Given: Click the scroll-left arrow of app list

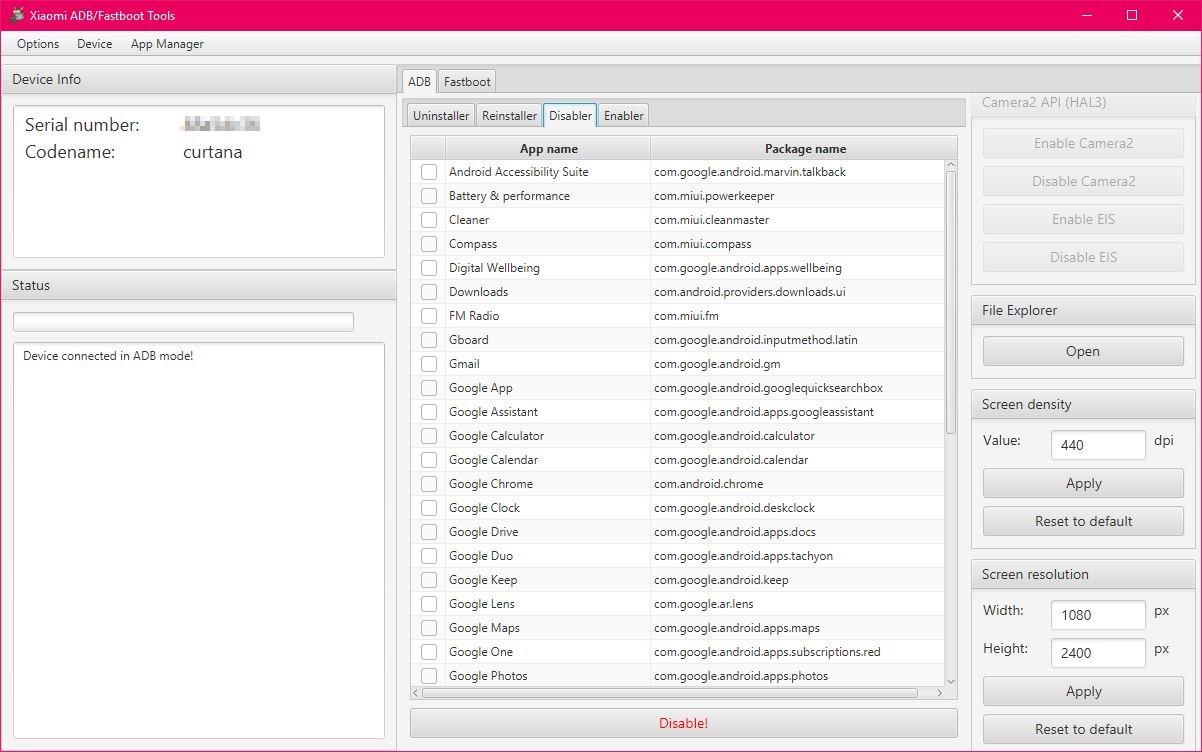Looking at the screenshot, I should click(x=416, y=692).
